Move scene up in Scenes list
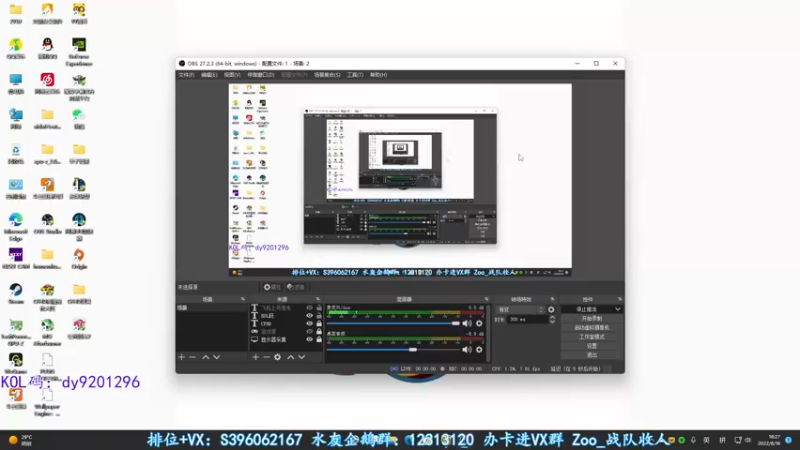The height and width of the screenshot is (450, 800). click(206, 357)
